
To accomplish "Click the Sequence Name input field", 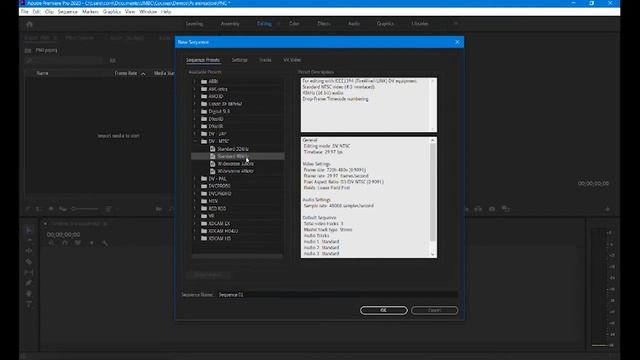I will pyautogui.click(x=337, y=294).
